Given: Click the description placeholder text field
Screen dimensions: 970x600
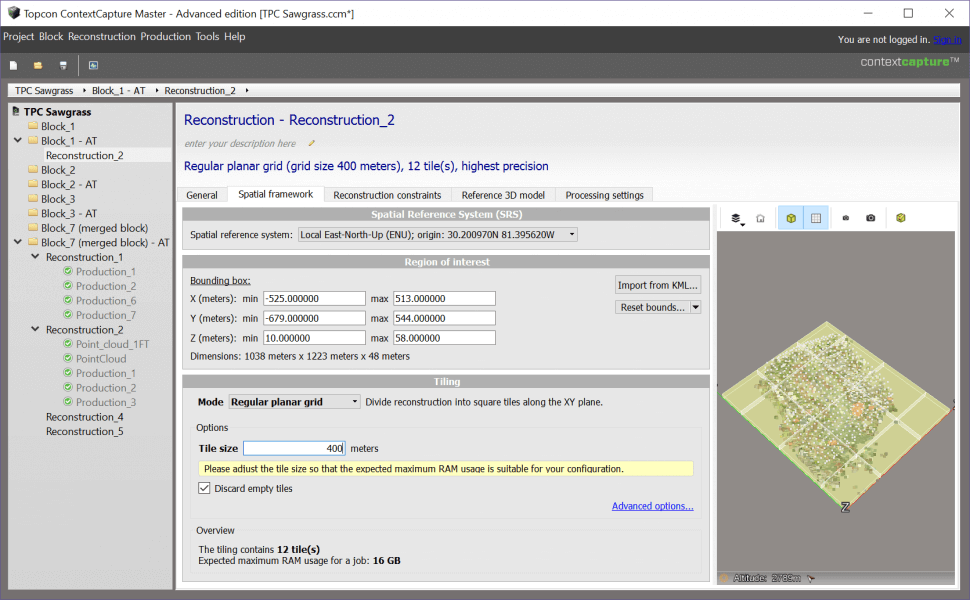Looking at the screenshot, I should pyautogui.click(x=240, y=144).
